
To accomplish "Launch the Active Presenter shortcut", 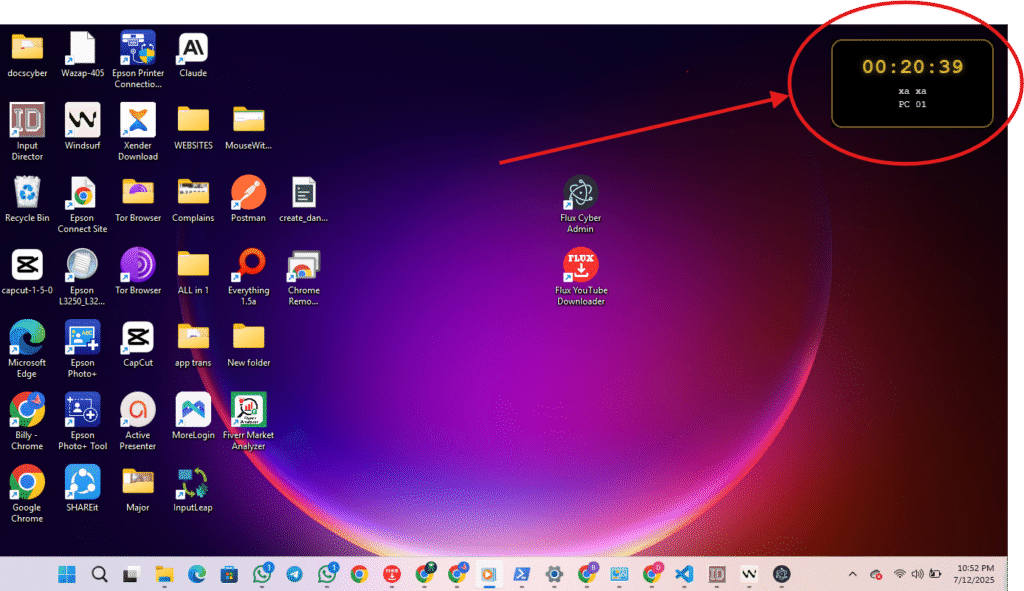I will tap(138, 410).
